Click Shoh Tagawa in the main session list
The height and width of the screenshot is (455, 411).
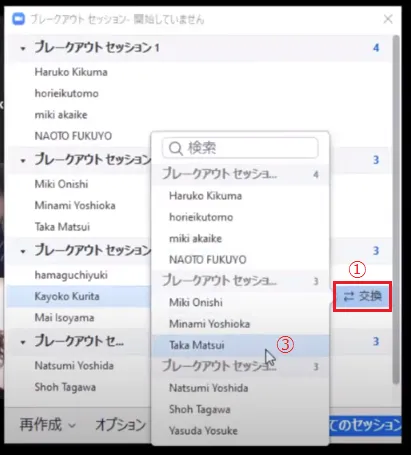[65, 387]
